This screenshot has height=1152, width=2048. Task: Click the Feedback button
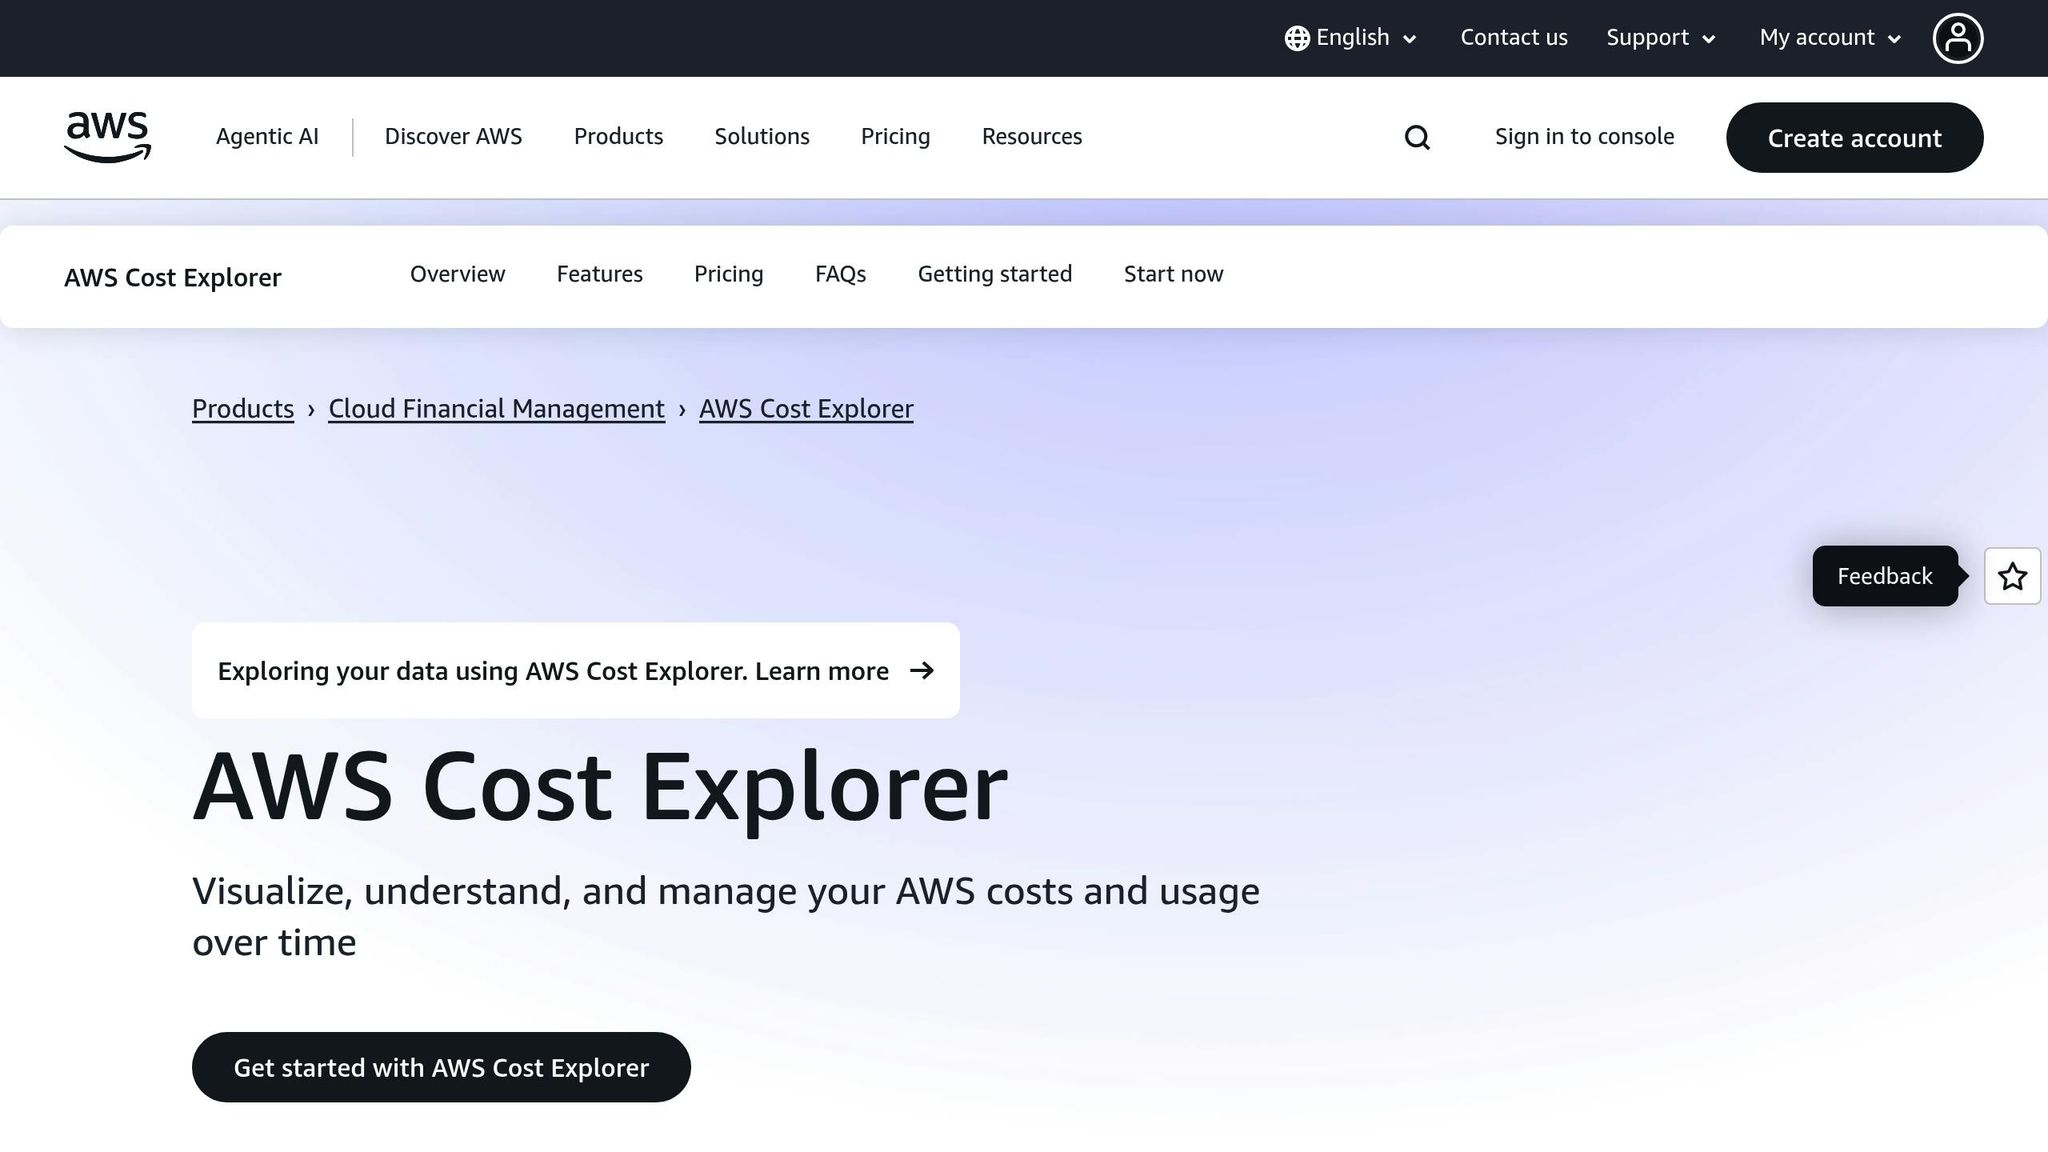tap(1884, 576)
